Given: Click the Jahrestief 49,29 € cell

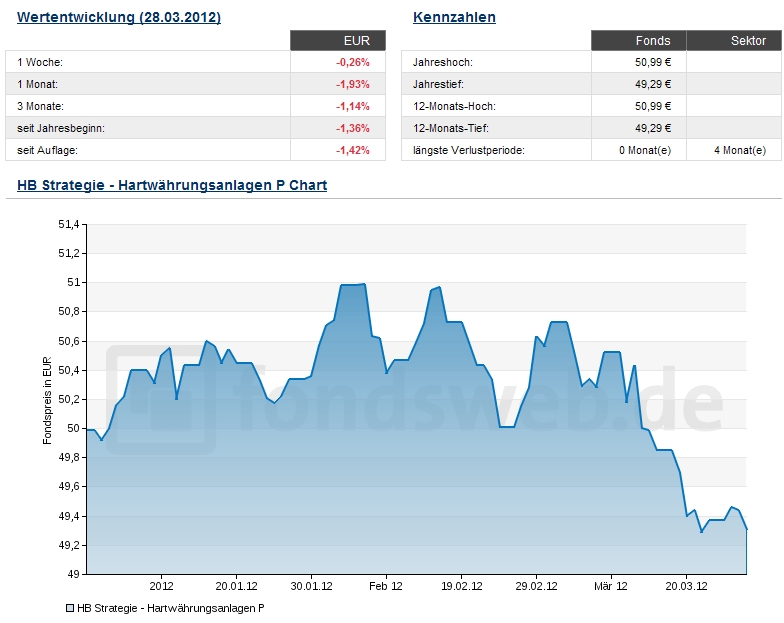Looking at the screenshot, I should 638,84.
